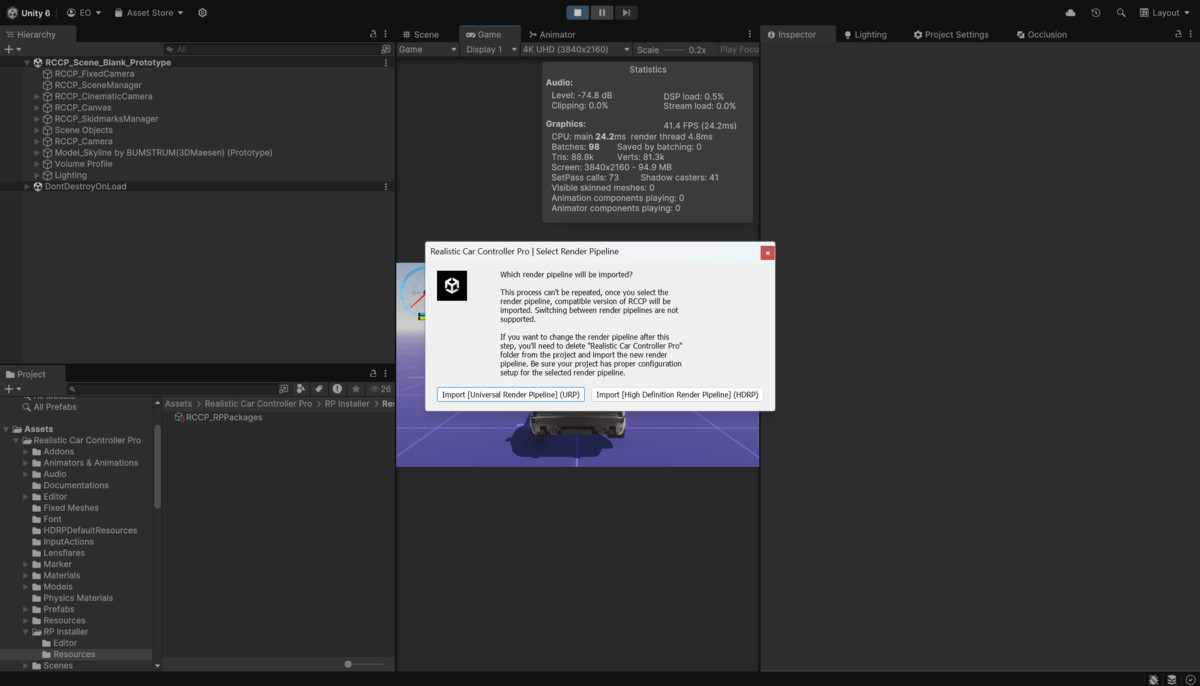
Task: Click Assets in the Project breadcrumb
Action: pyautogui.click(x=178, y=404)
